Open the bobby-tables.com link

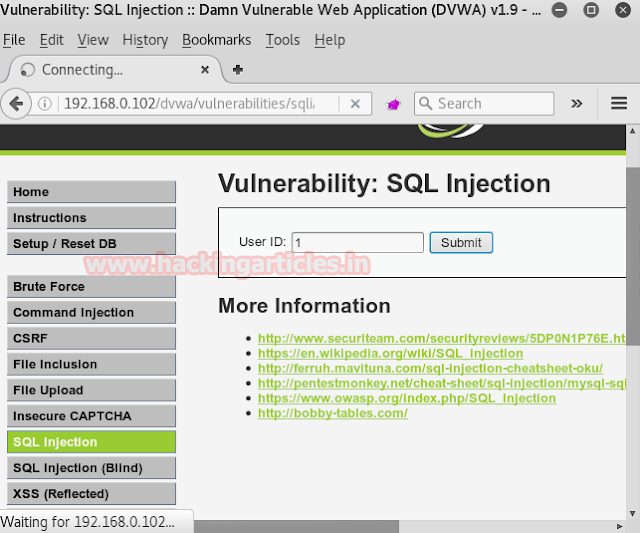333,413
